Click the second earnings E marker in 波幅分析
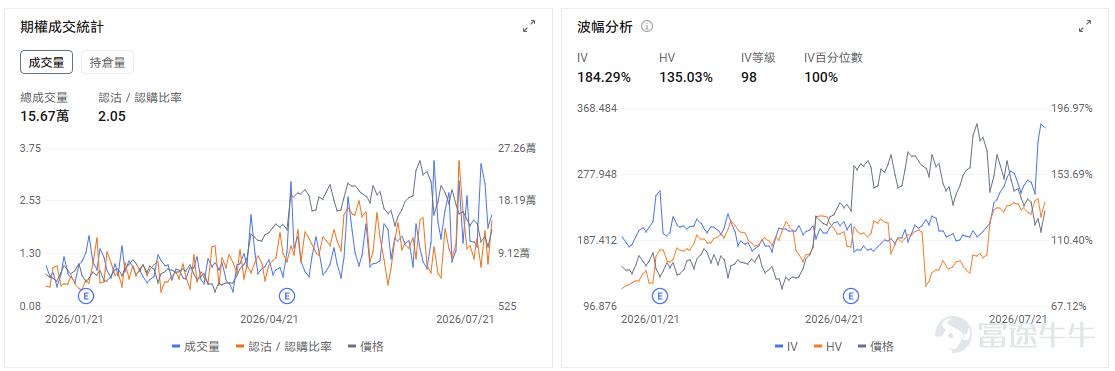The image size is (1115, 371). pyautogui.click(x=850, y=295)
